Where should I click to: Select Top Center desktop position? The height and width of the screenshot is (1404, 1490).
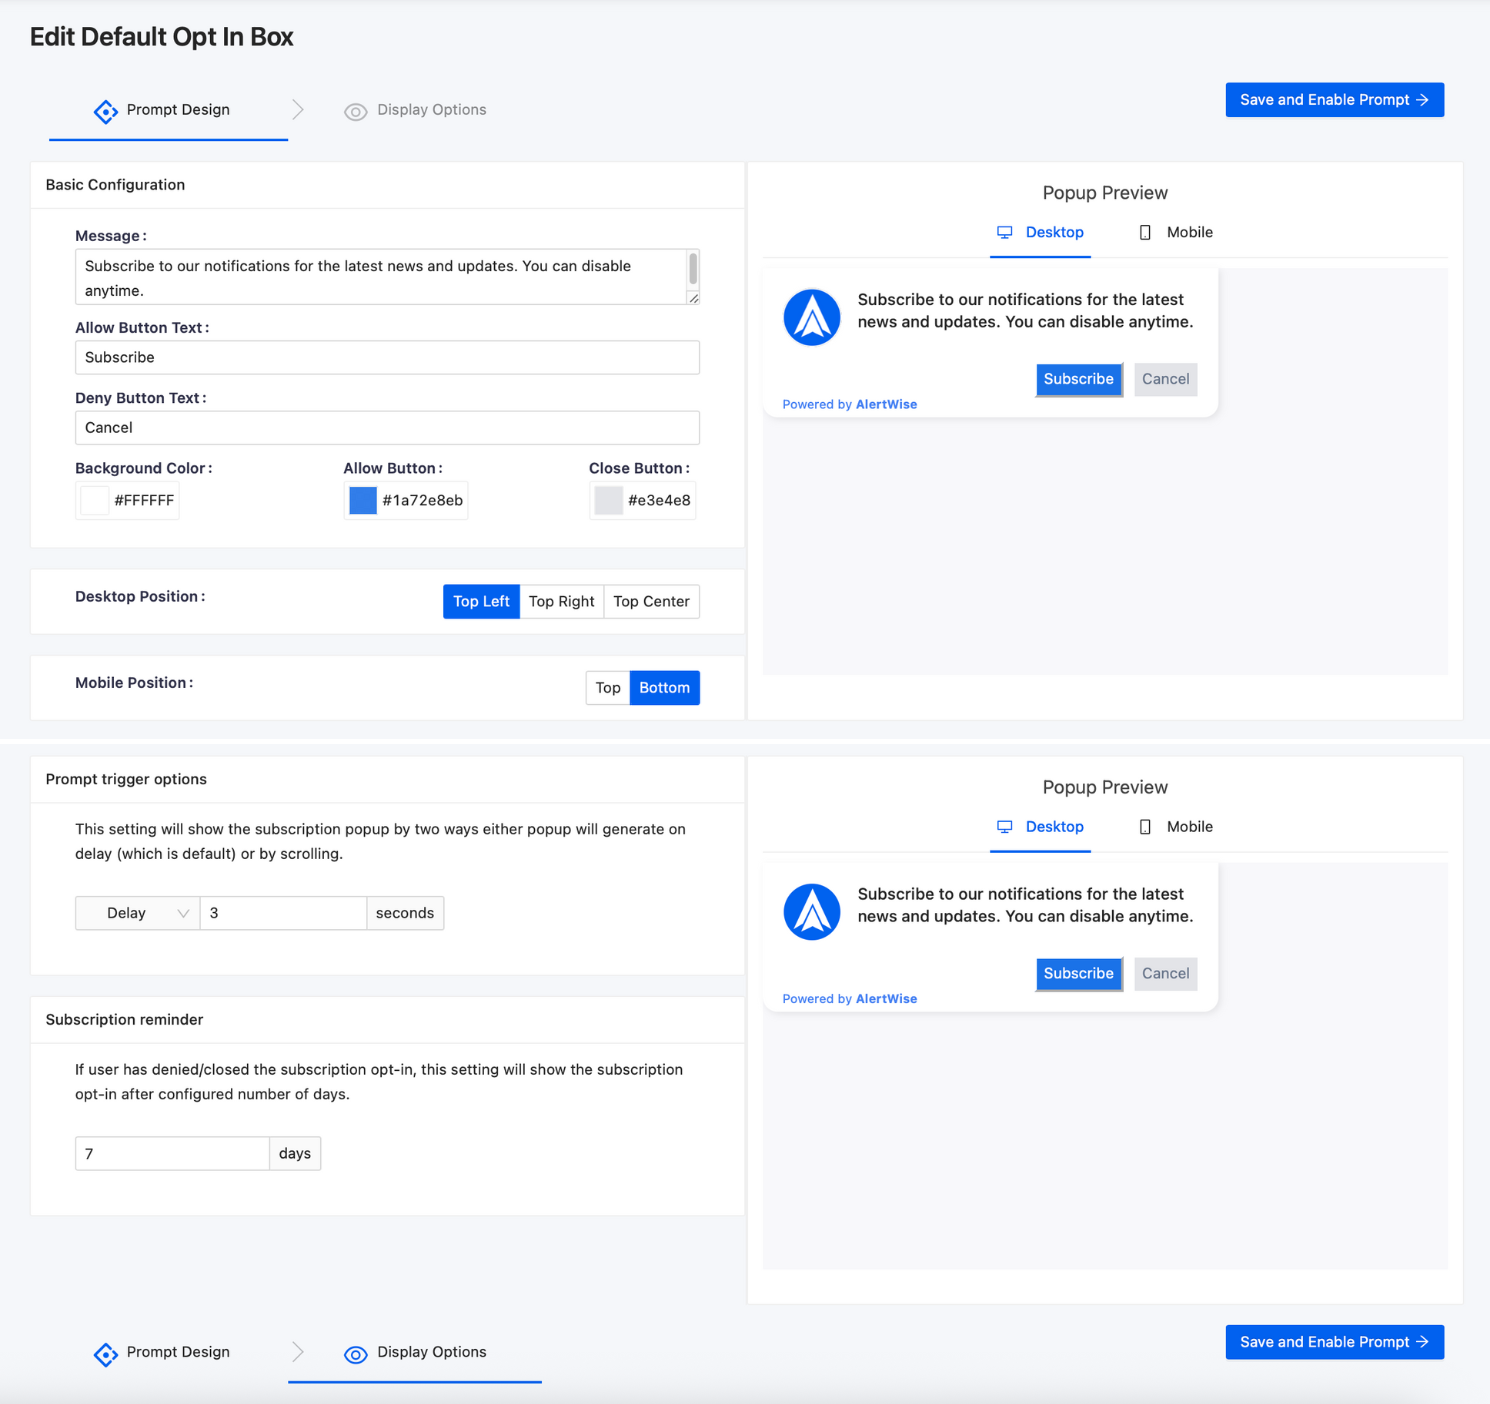tap(651, 601)
